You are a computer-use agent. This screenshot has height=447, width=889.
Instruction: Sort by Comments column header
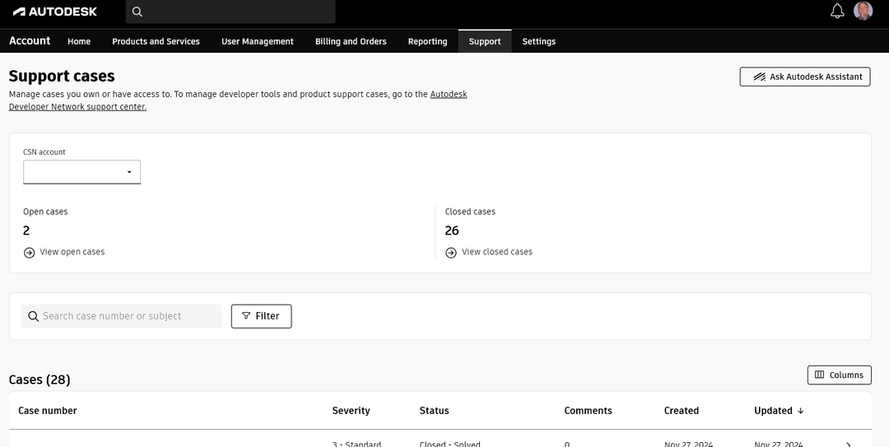click(x=588, y=411)
